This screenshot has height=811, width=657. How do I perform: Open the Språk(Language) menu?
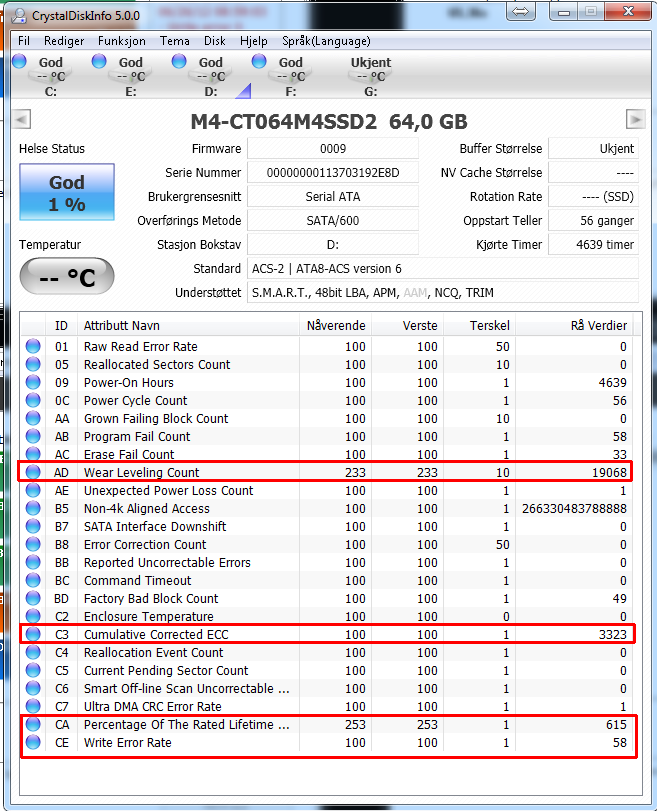326,41
